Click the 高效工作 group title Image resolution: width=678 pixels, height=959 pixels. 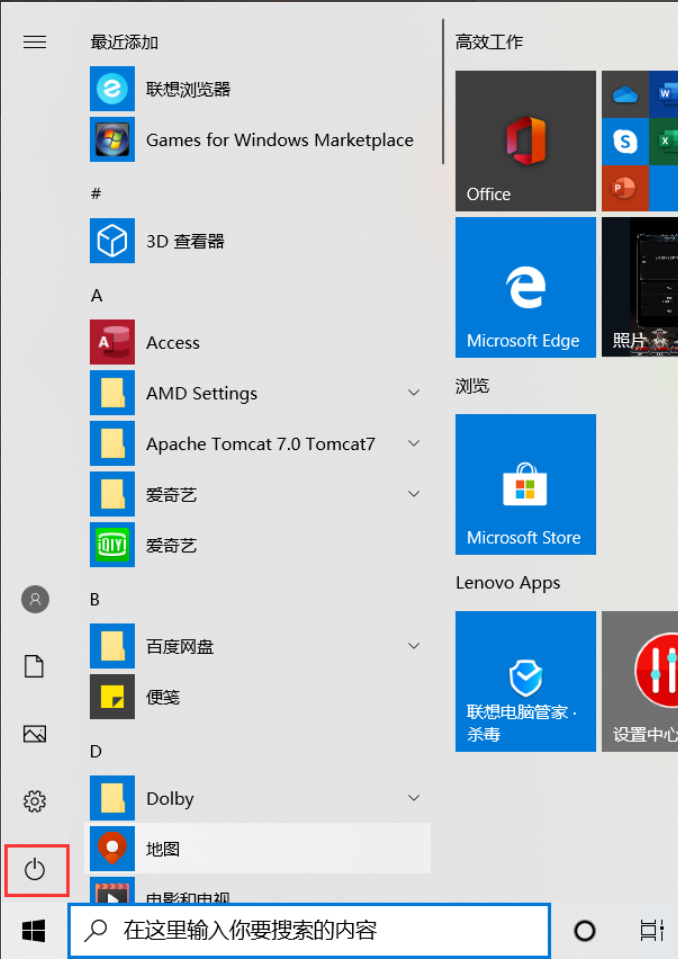[489, 42]
